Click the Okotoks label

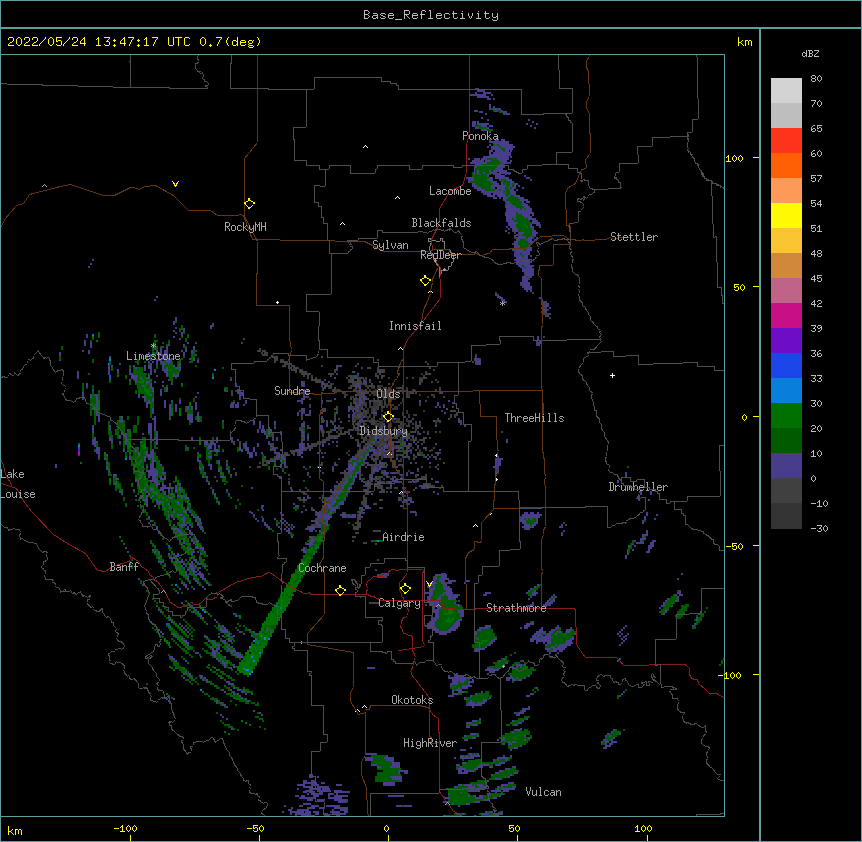(x=412, y=700)
